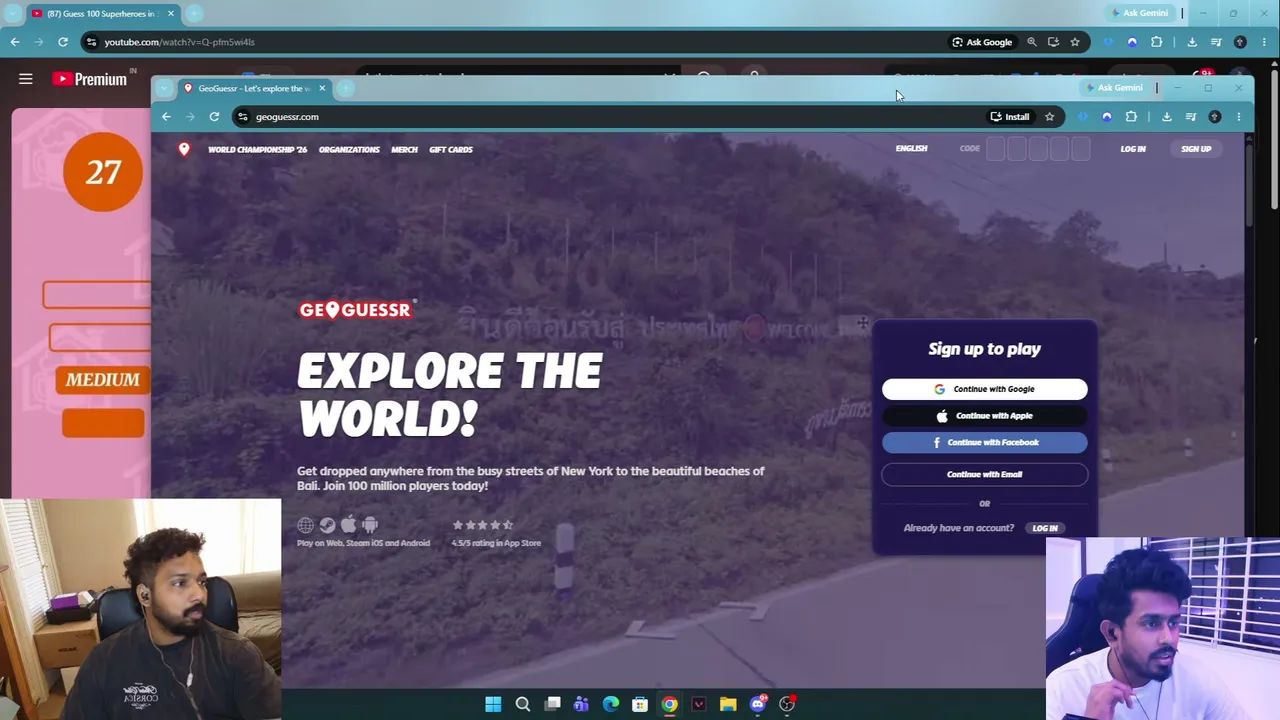Open a new tab in the YouTube window

coord(194,14)
